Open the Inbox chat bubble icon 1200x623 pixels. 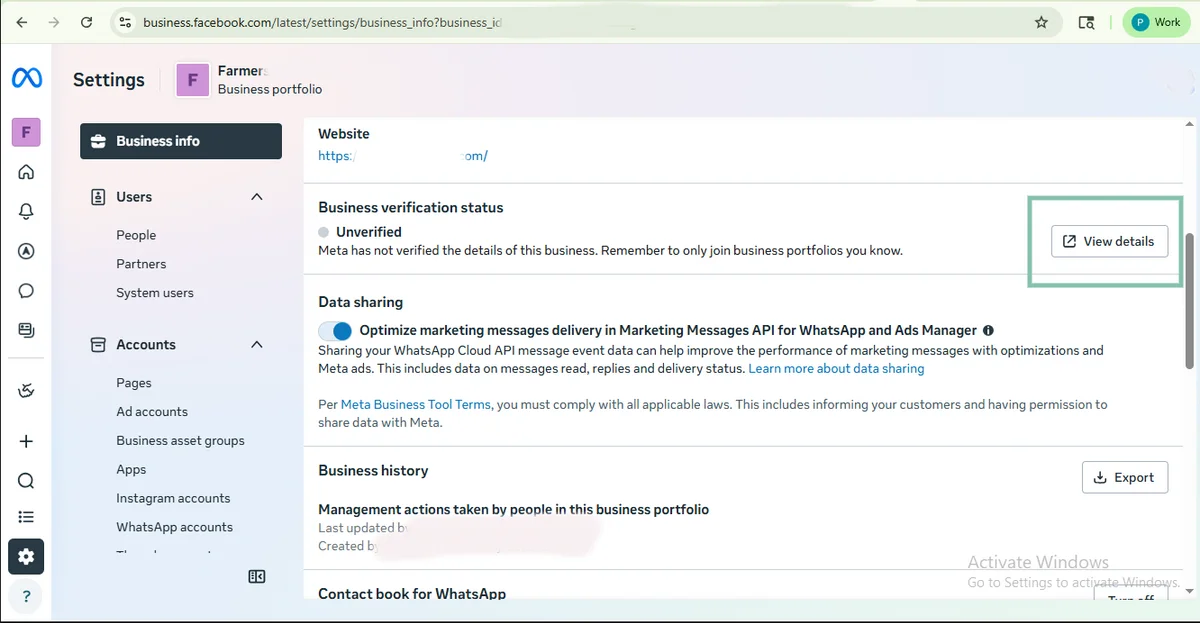point(26,291)
